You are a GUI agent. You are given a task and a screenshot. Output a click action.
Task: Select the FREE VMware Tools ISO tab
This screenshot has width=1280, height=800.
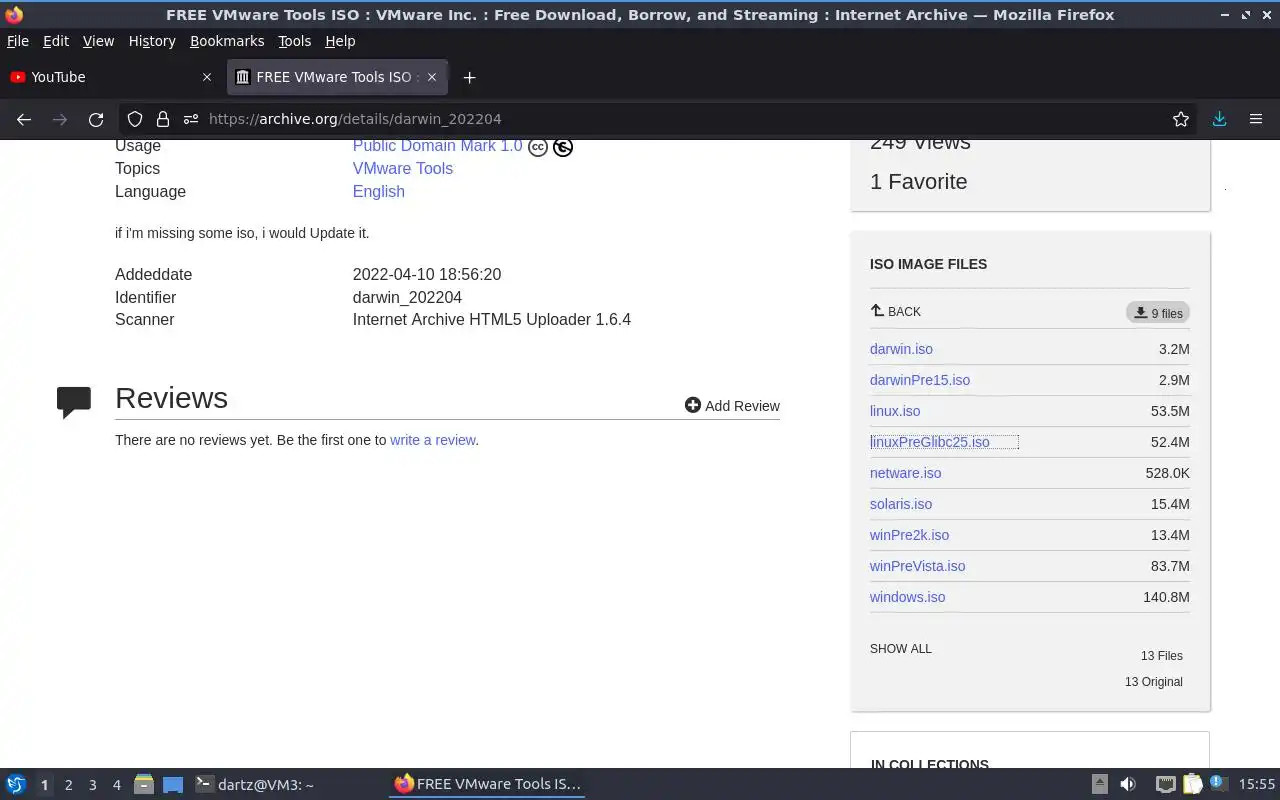click(x=337, y=77)
